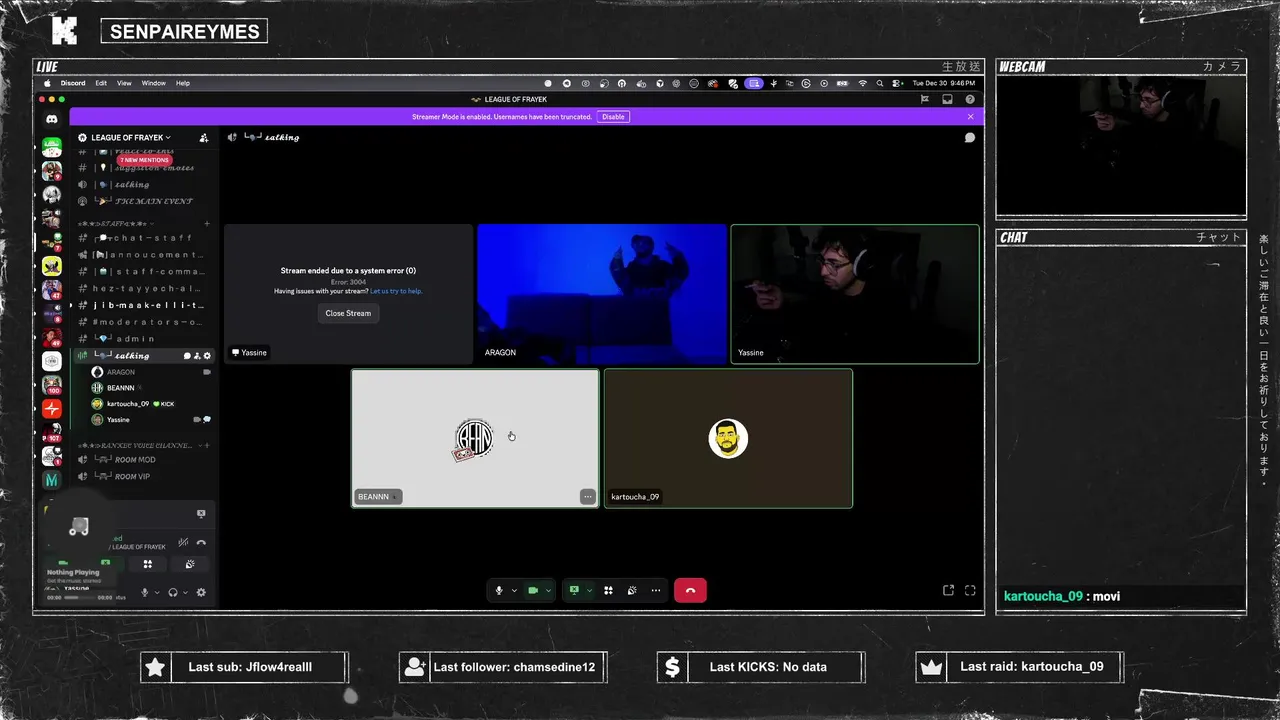Disconnect from voice in left panel
The height and width of the screenshot is (720, 1280).
201,543
